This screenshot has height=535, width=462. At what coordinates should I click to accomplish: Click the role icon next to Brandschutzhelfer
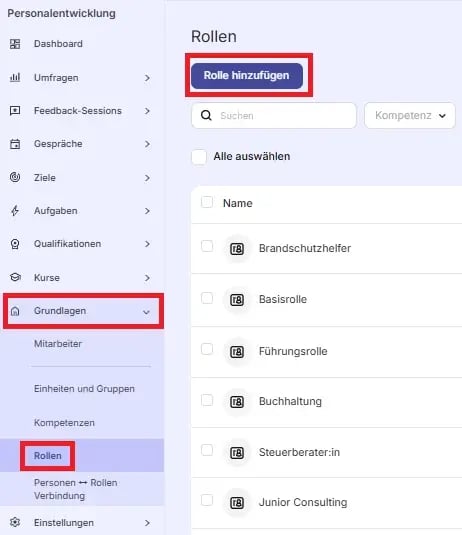pos(237,249)
